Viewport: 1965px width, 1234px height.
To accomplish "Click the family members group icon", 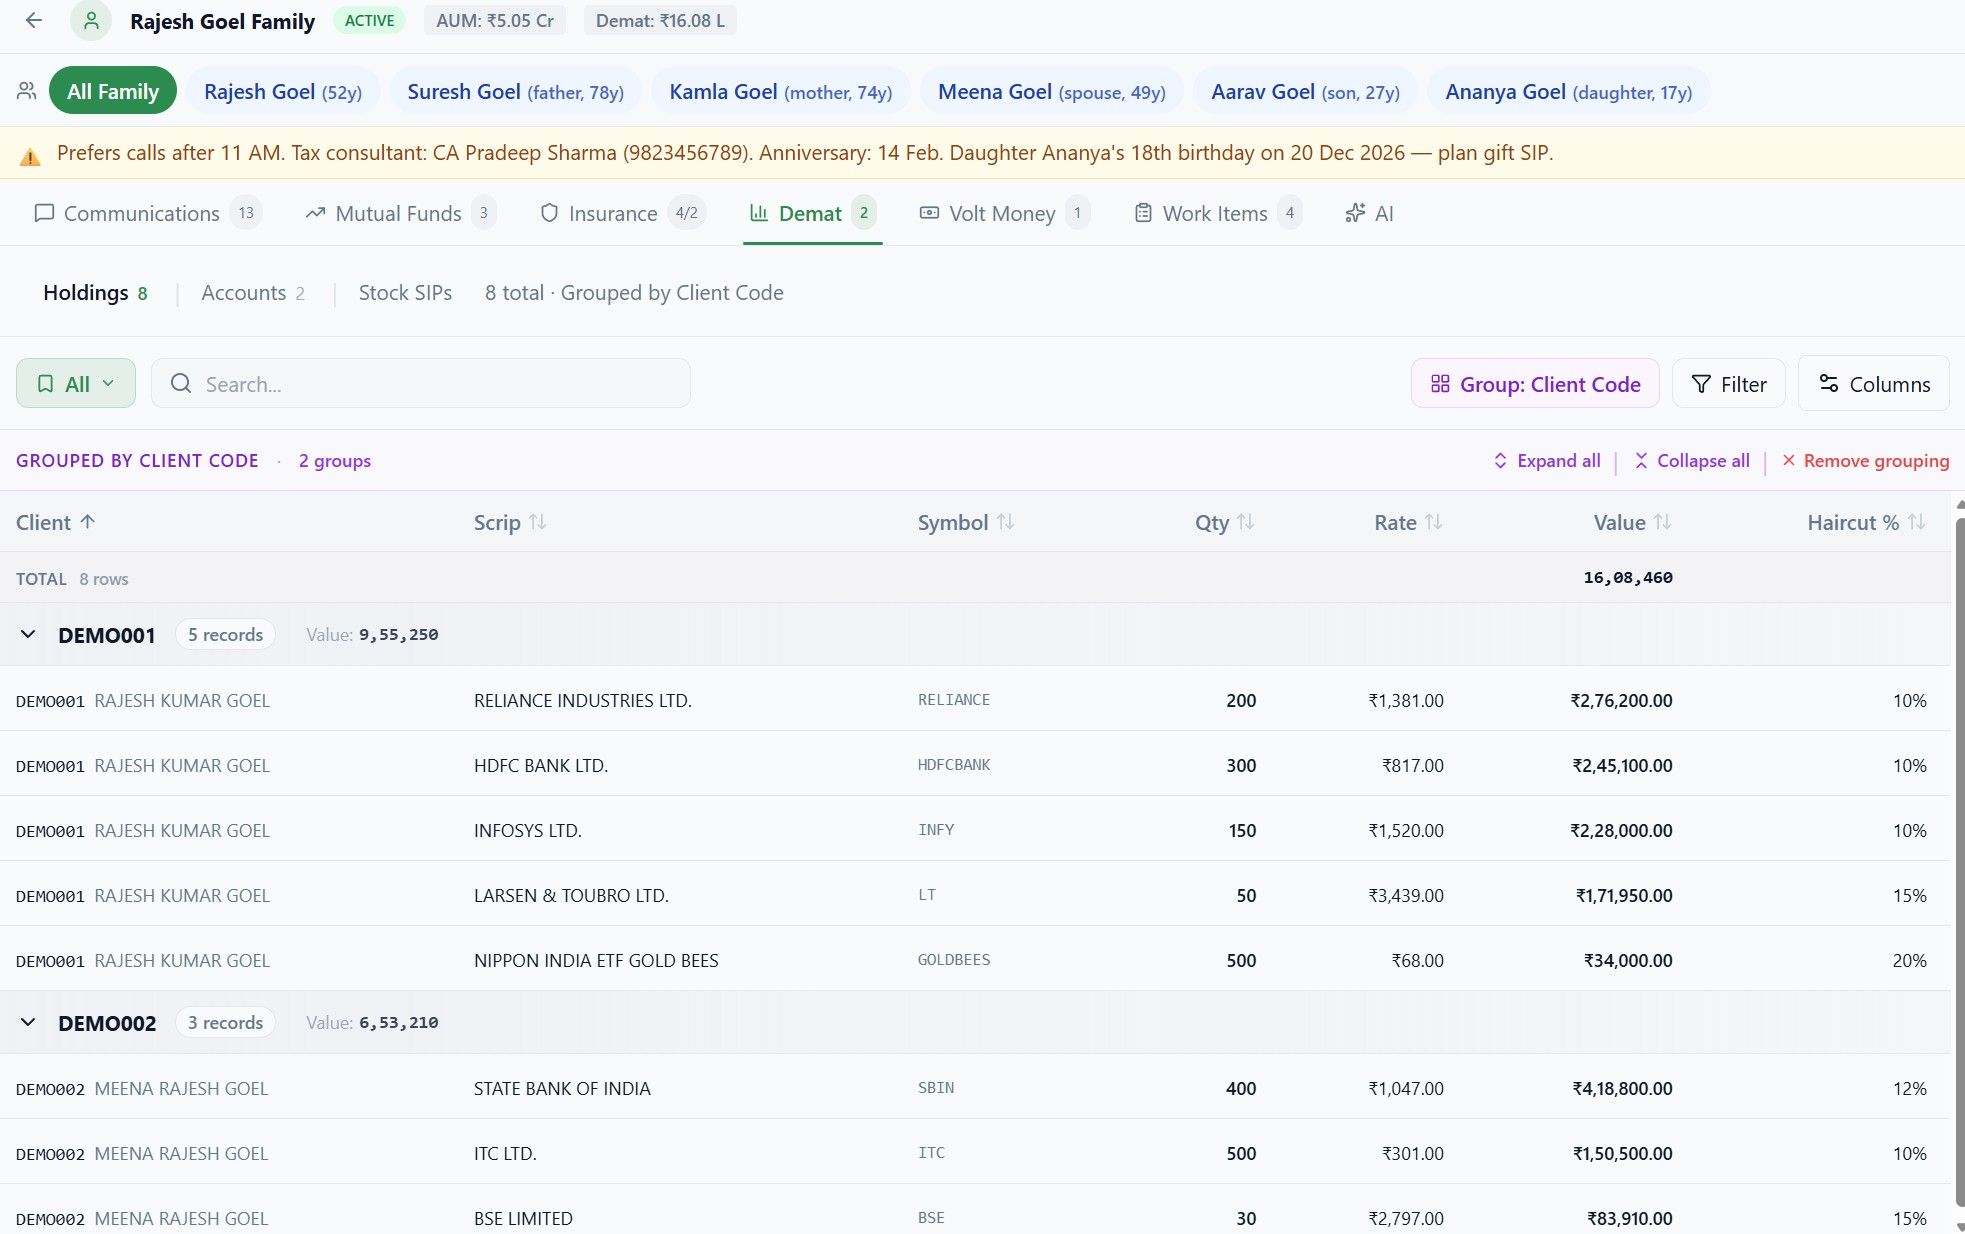I will coord(27,91).
